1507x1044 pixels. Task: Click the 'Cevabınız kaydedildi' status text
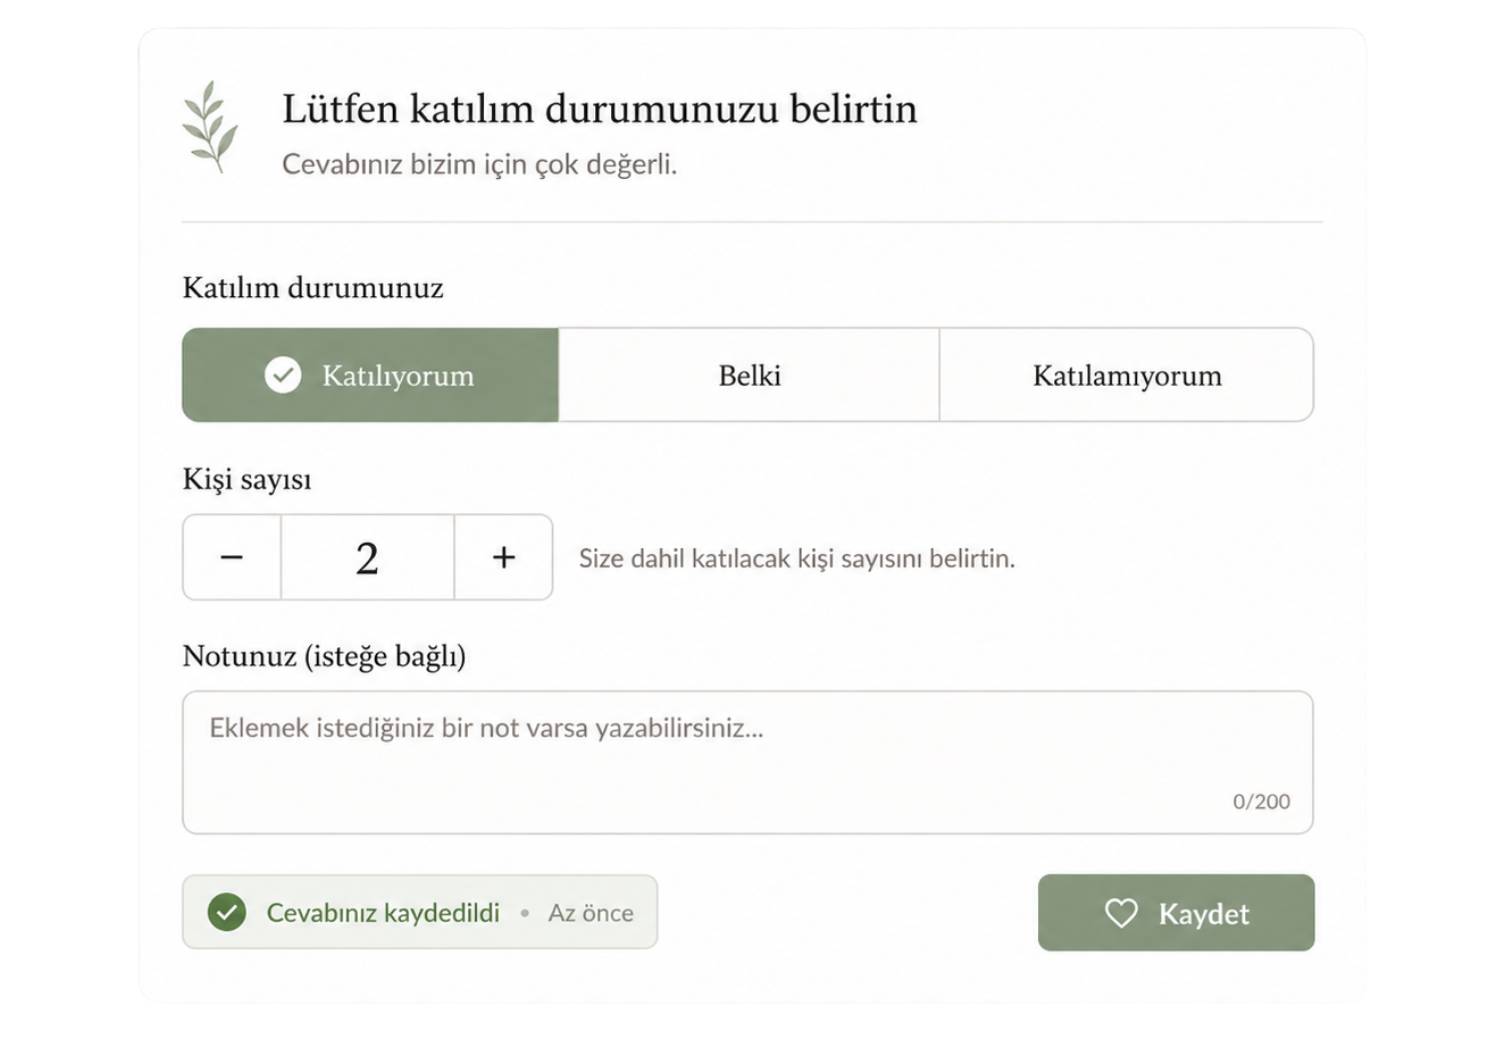click(383, 913)
